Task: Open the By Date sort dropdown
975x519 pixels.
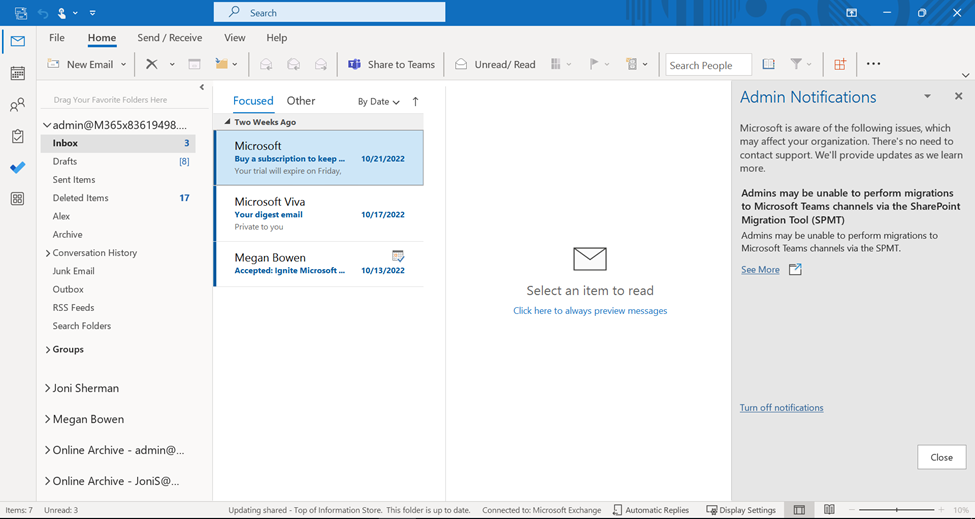Action: click(x=379, y=102)
